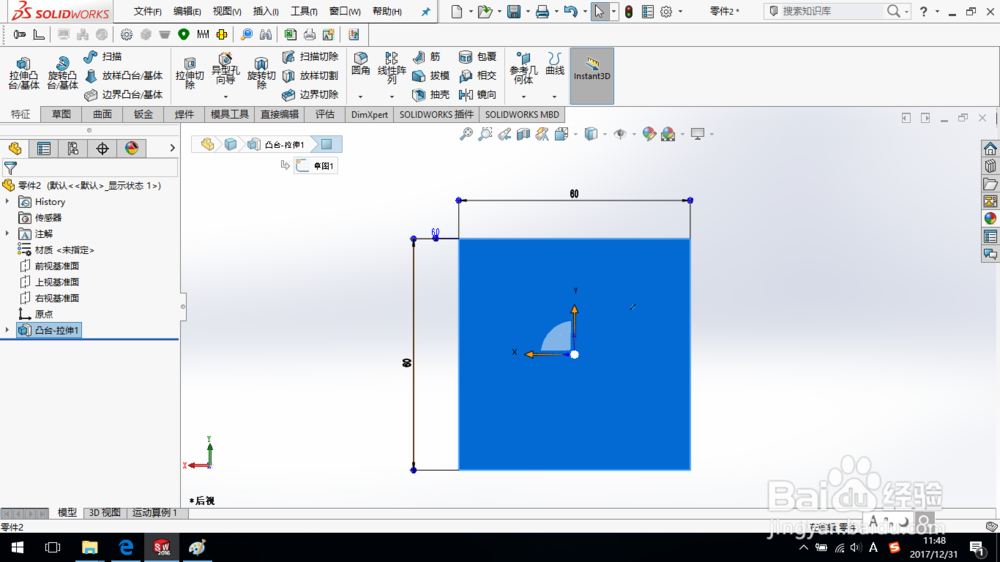Expand the 凸台-拉伸1 feature node
Screen dimensions: 1000x562
click(x=8, y=330)
